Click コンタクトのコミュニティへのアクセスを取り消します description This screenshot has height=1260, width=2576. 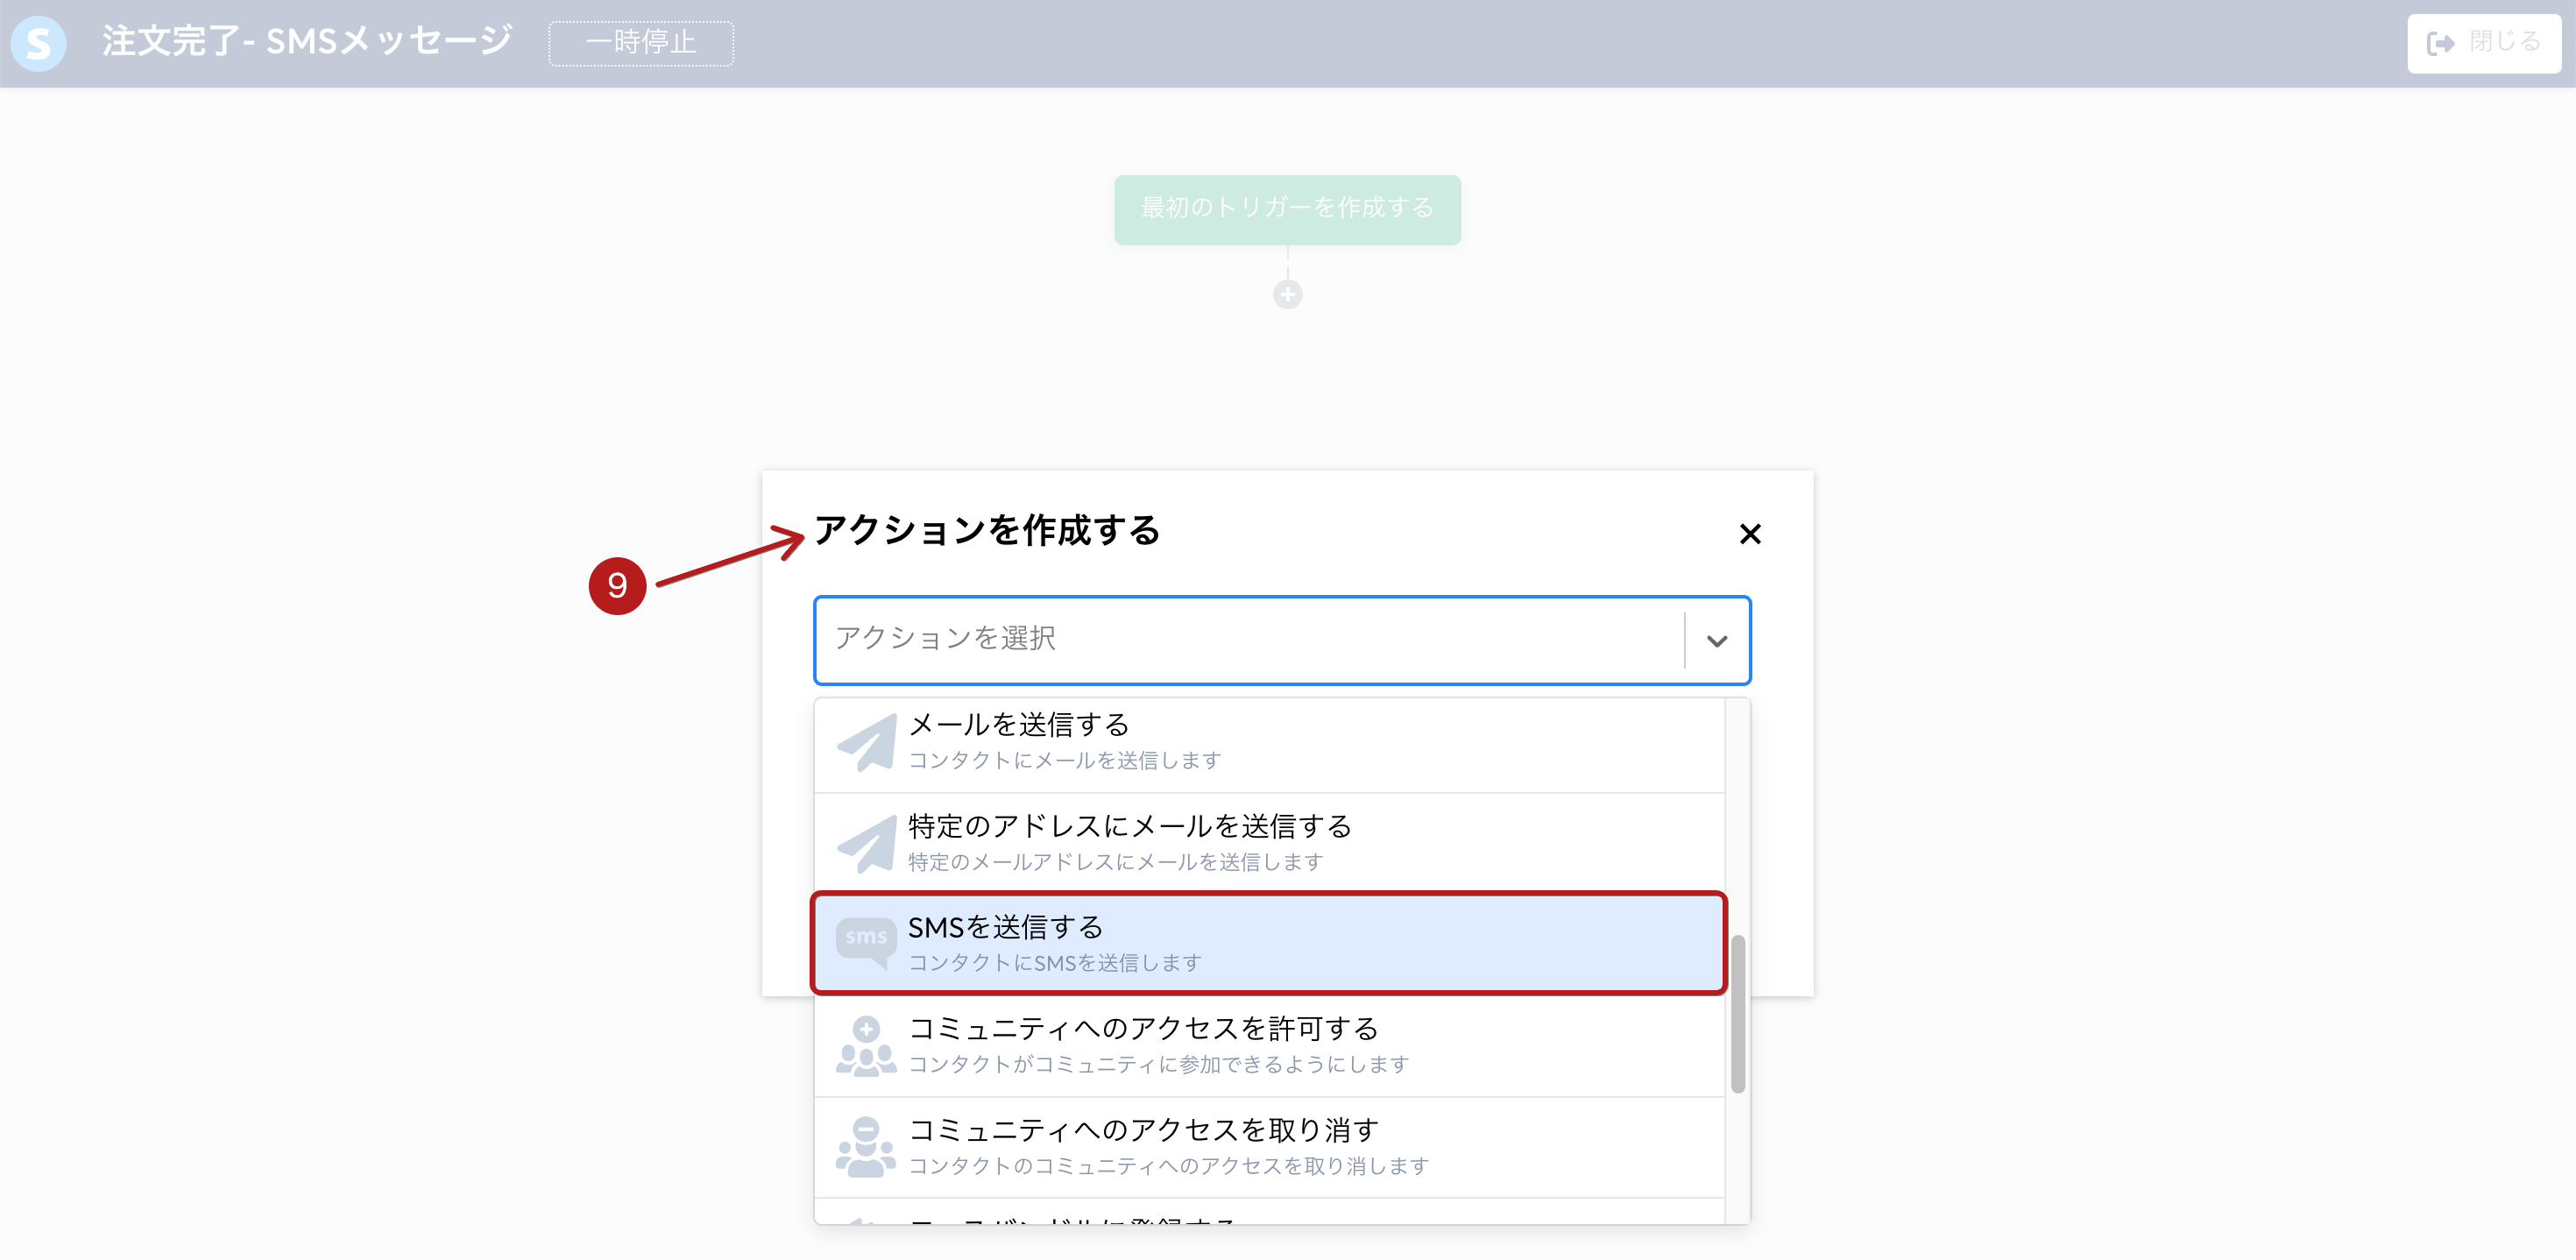tap(1168, 1166)
